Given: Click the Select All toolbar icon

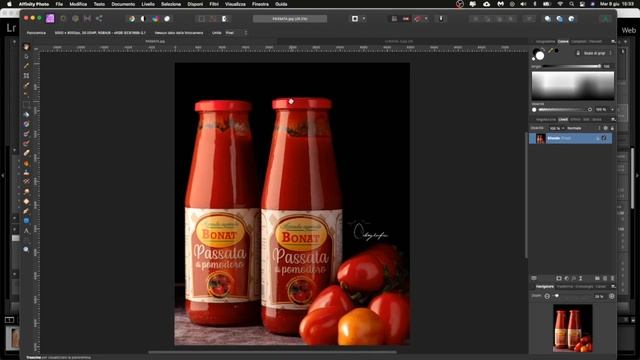Looking at the screenshot, I should pyautogui.click(x=201, y=19).
